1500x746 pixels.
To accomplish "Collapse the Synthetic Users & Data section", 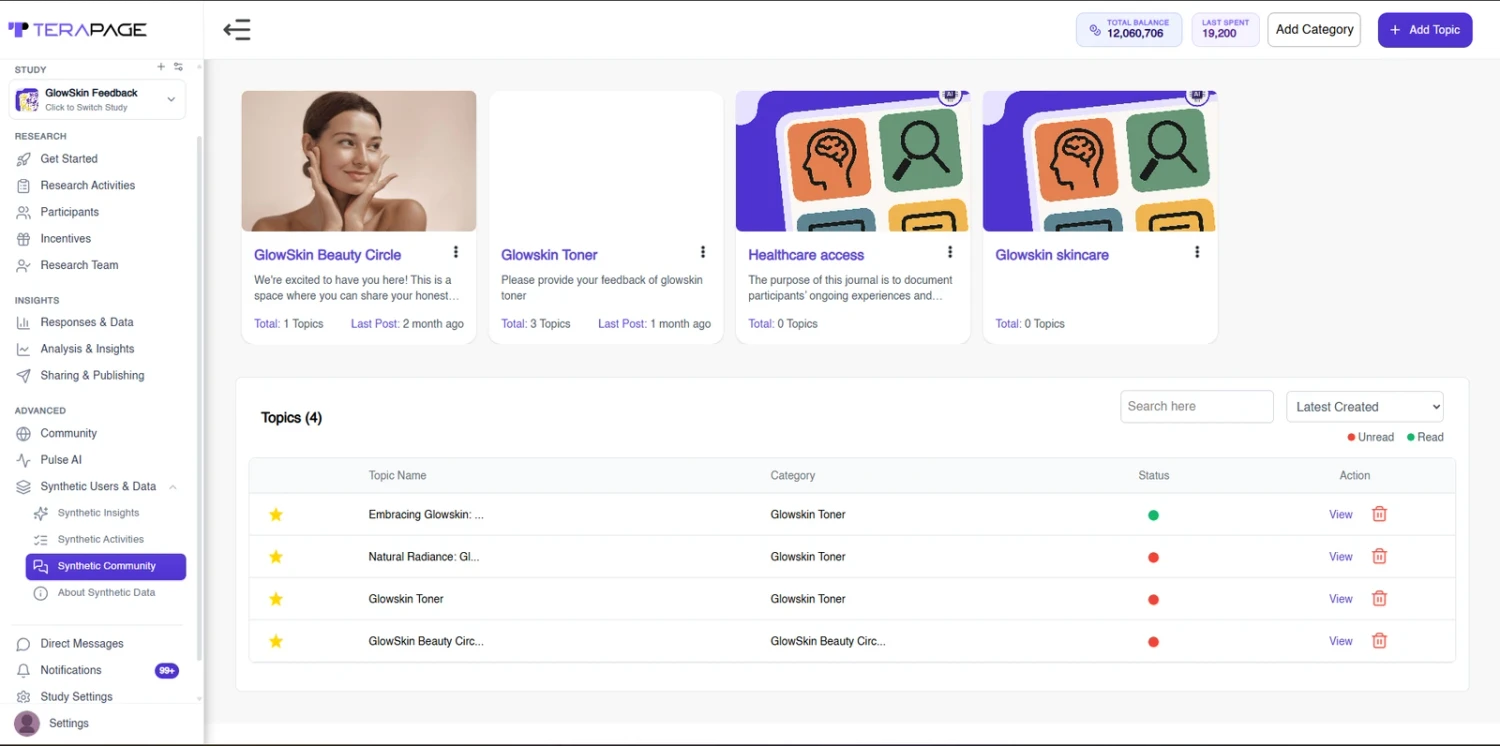I will (173, 487).
